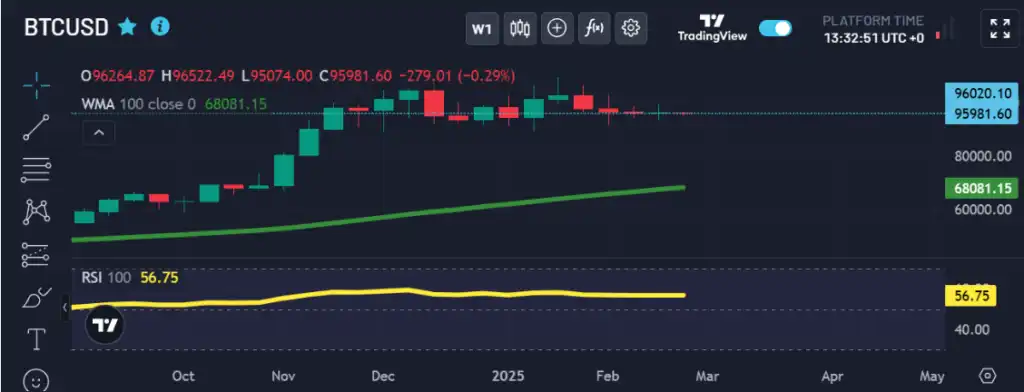Click the 2025 label on time axis
The width and height of the screenshot is (1024, 392).
[x=509, y=376]
